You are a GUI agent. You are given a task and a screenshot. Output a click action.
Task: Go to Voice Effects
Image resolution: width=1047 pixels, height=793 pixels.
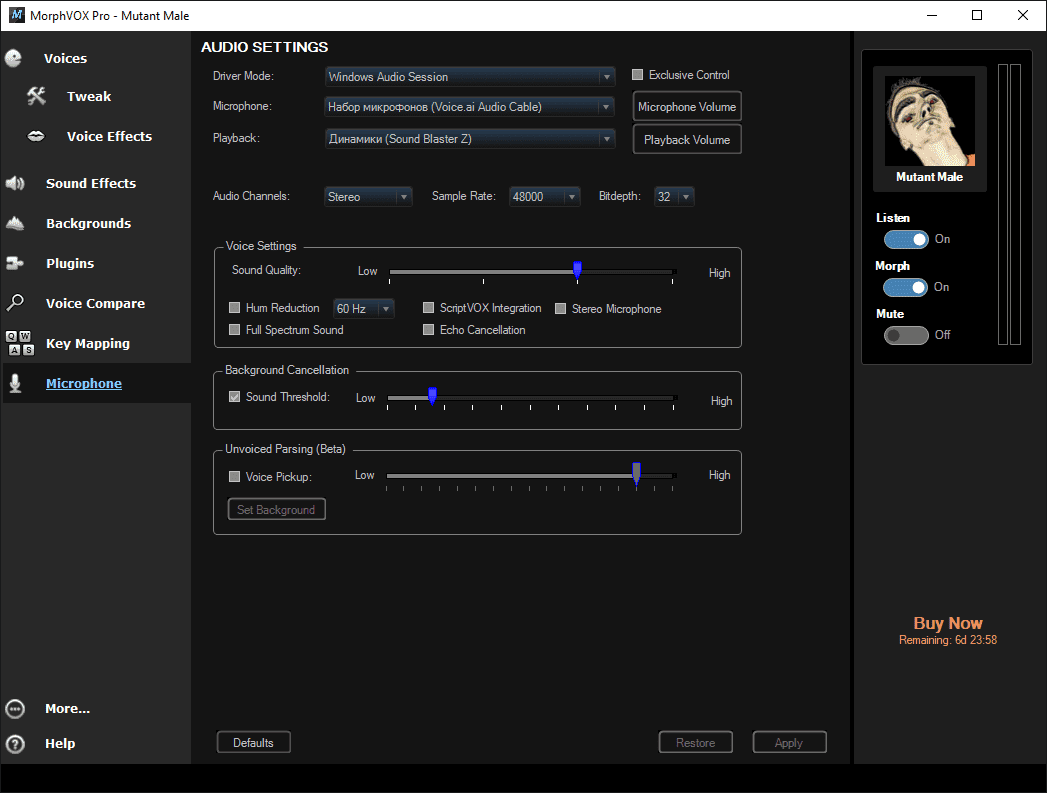click(110, 136)
